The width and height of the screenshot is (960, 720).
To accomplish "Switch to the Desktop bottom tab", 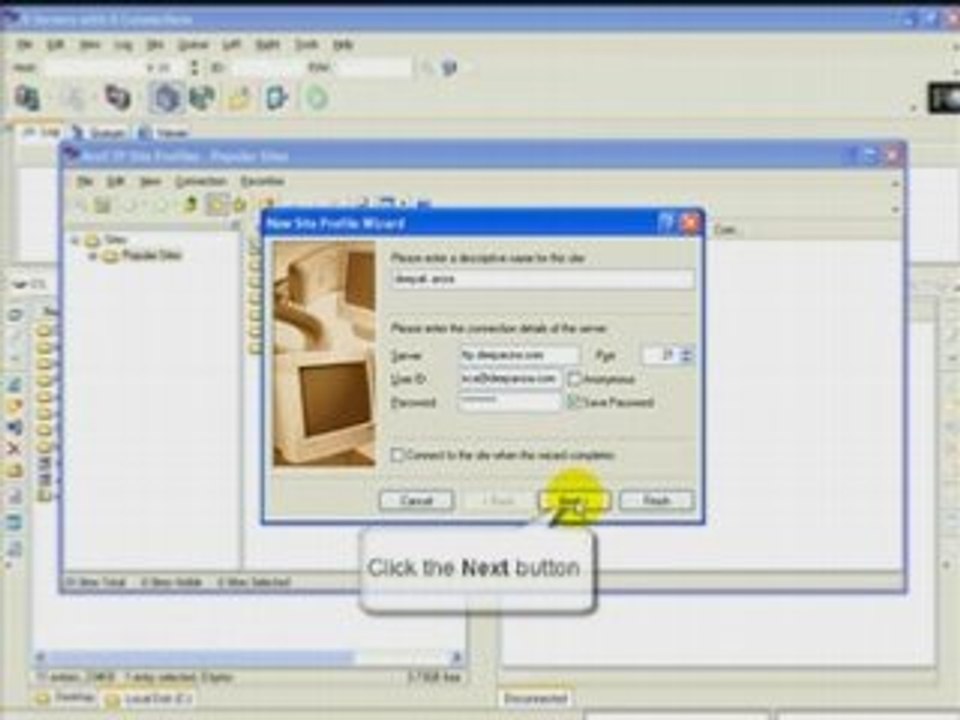I will click(x=66, y=697).
